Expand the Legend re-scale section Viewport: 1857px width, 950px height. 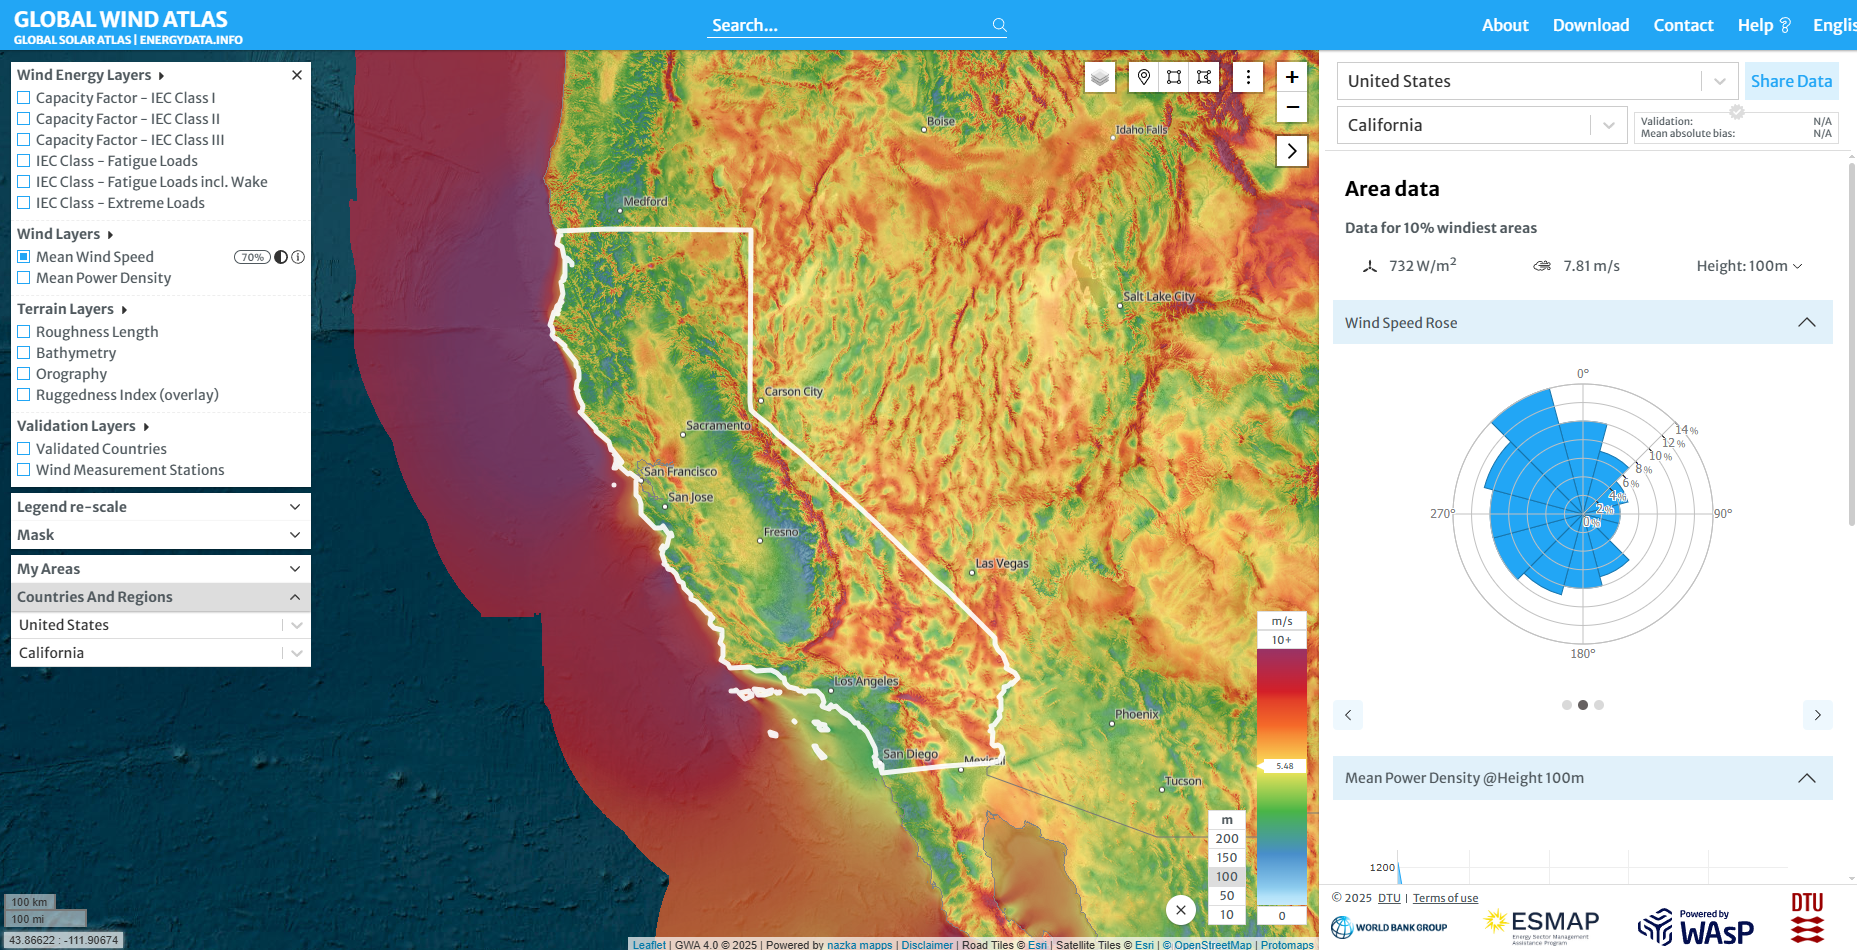click(161, 507)
